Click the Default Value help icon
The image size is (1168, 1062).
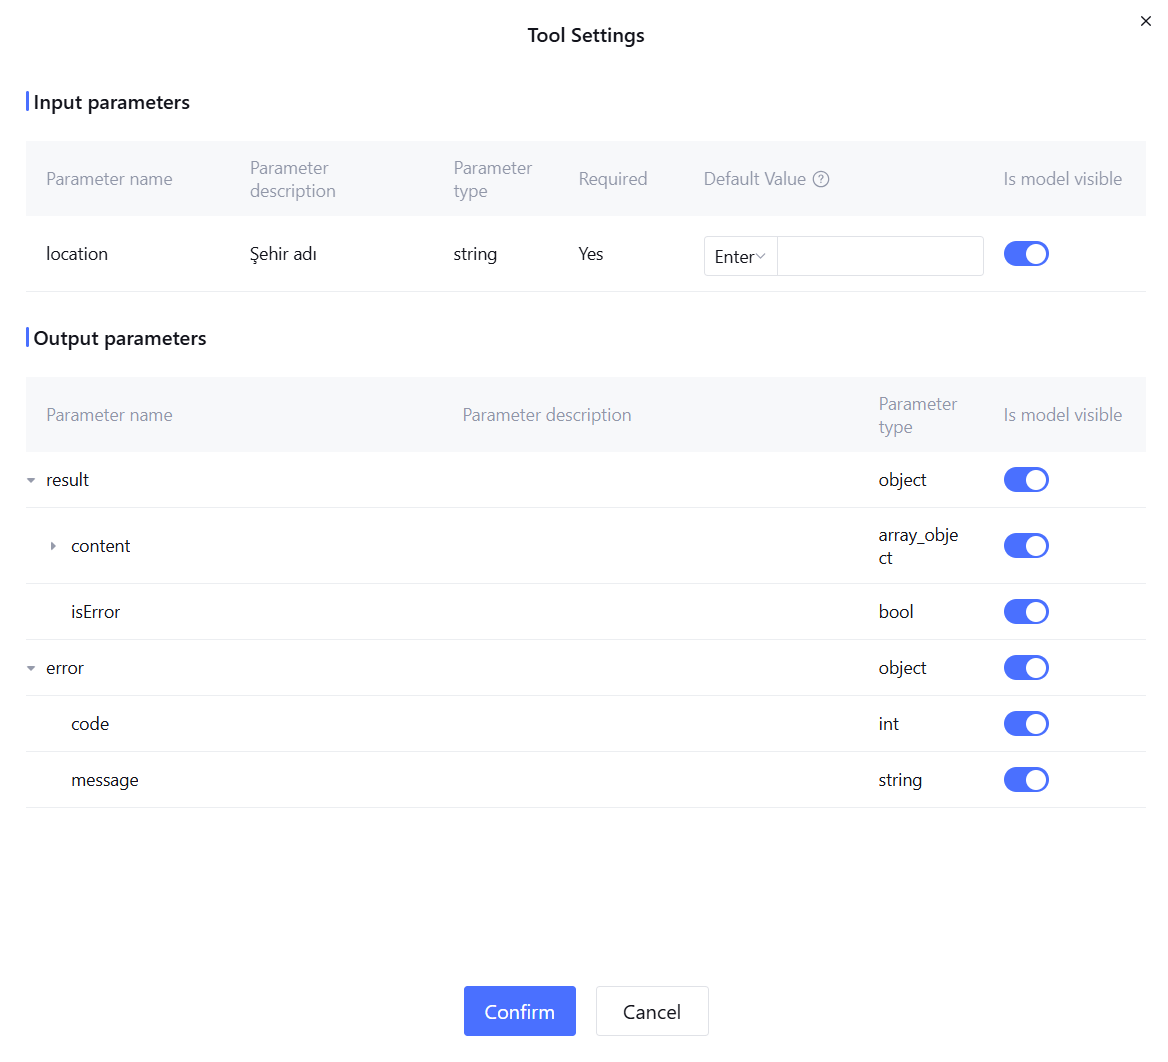(x=820, y=179)
